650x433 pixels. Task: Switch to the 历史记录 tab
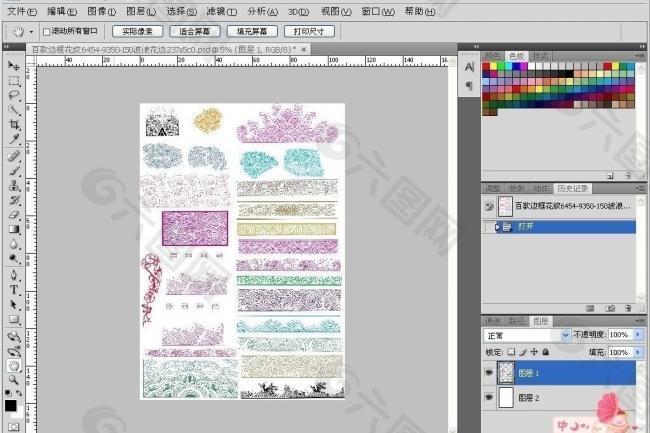click(x=573, y=188)
